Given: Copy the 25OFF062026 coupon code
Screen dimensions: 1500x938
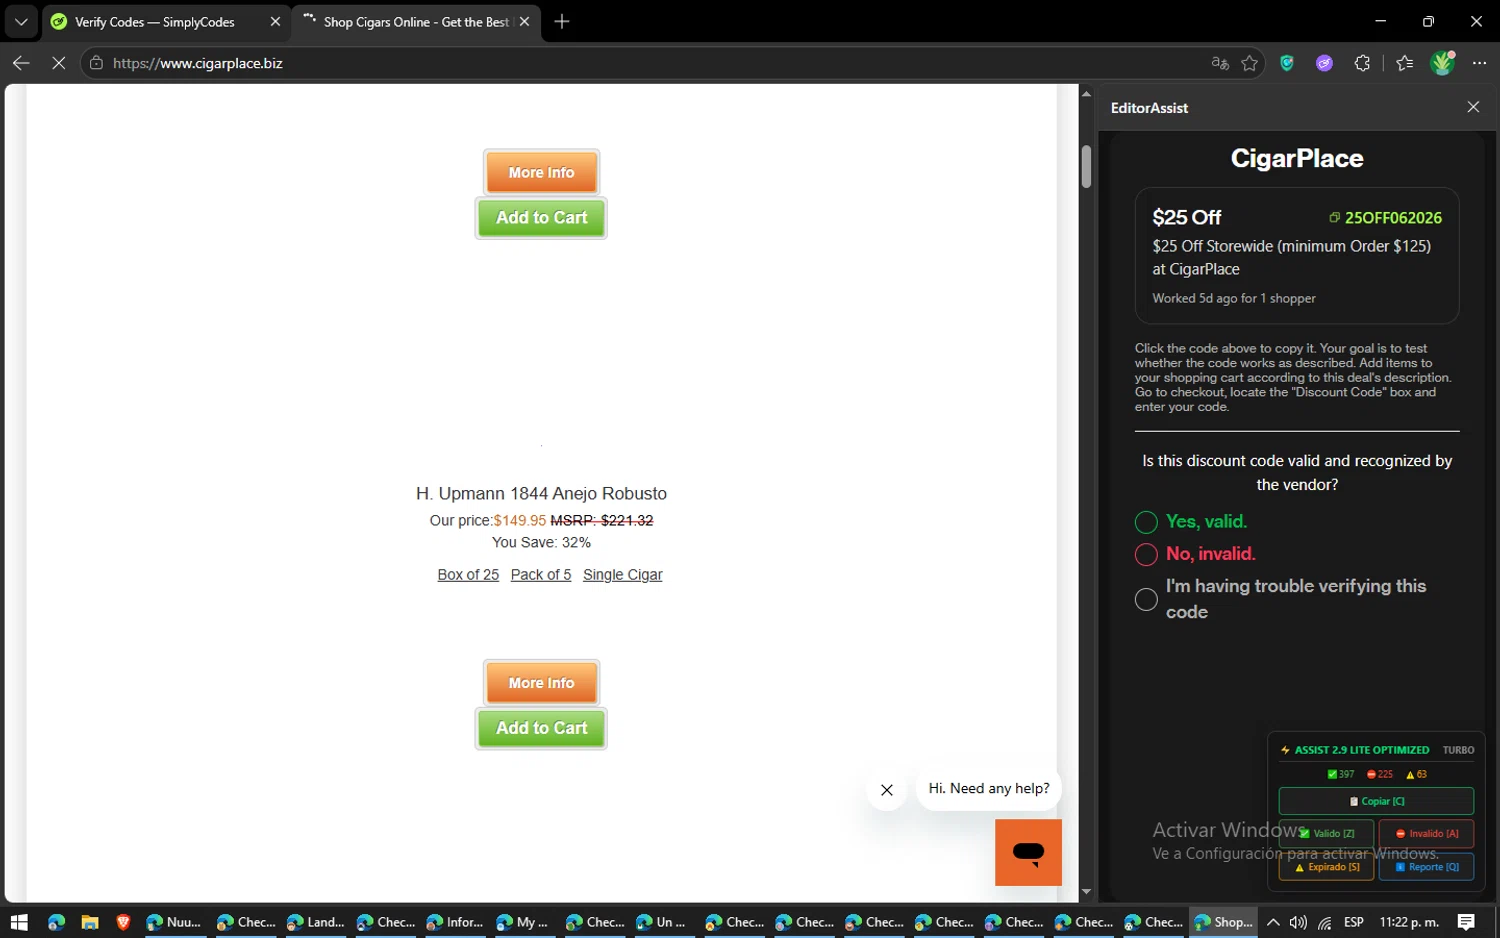Looking at the screenshot, I should tap(1385, 218).
